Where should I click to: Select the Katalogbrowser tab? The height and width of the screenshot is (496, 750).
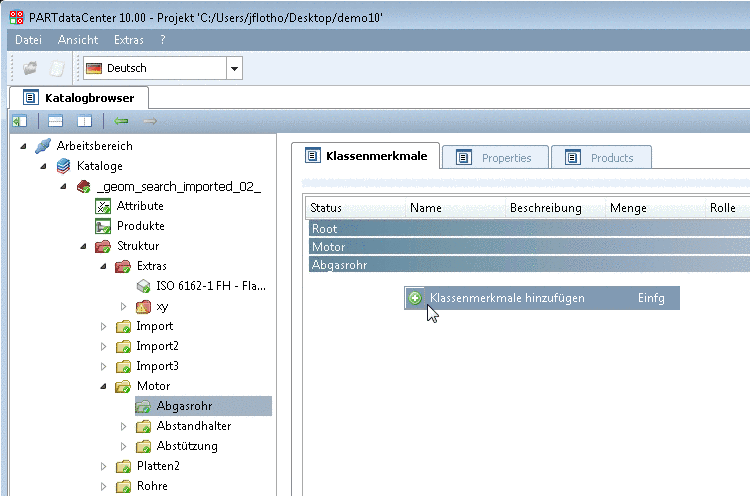(x=79, y=98)
